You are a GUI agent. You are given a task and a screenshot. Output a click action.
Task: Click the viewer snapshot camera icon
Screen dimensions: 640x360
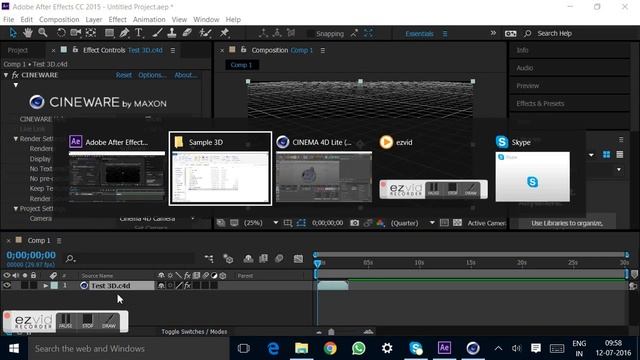click(x=354, y=223)
